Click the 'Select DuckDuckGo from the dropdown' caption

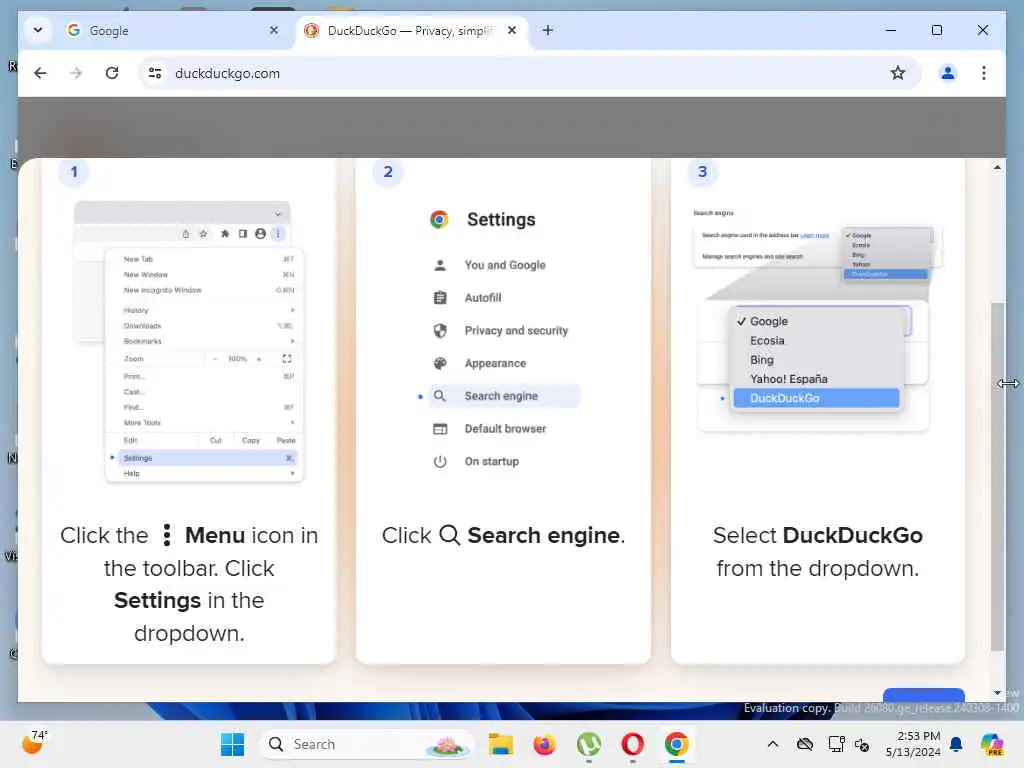(x=818, y=552)
